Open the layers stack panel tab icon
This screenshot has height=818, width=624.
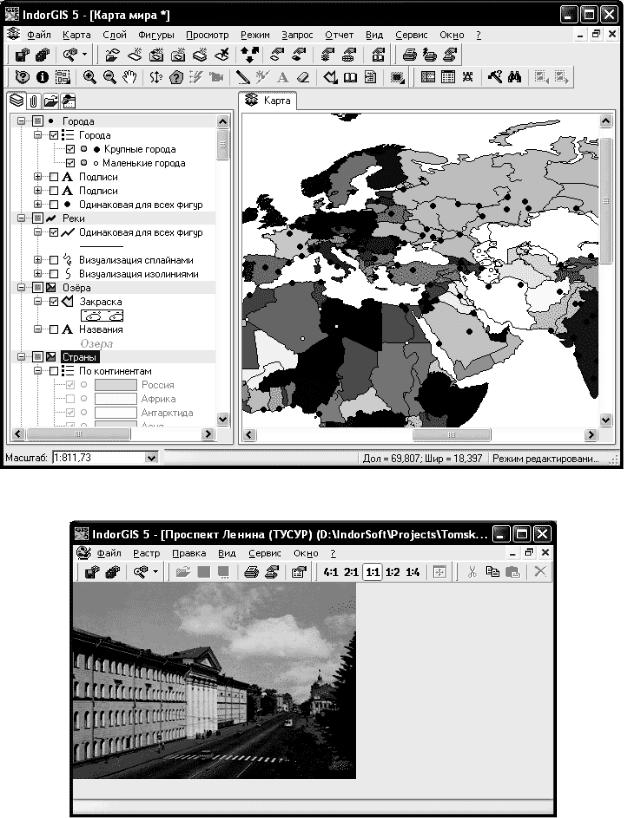pyautogui.click(x=17, y=100)
